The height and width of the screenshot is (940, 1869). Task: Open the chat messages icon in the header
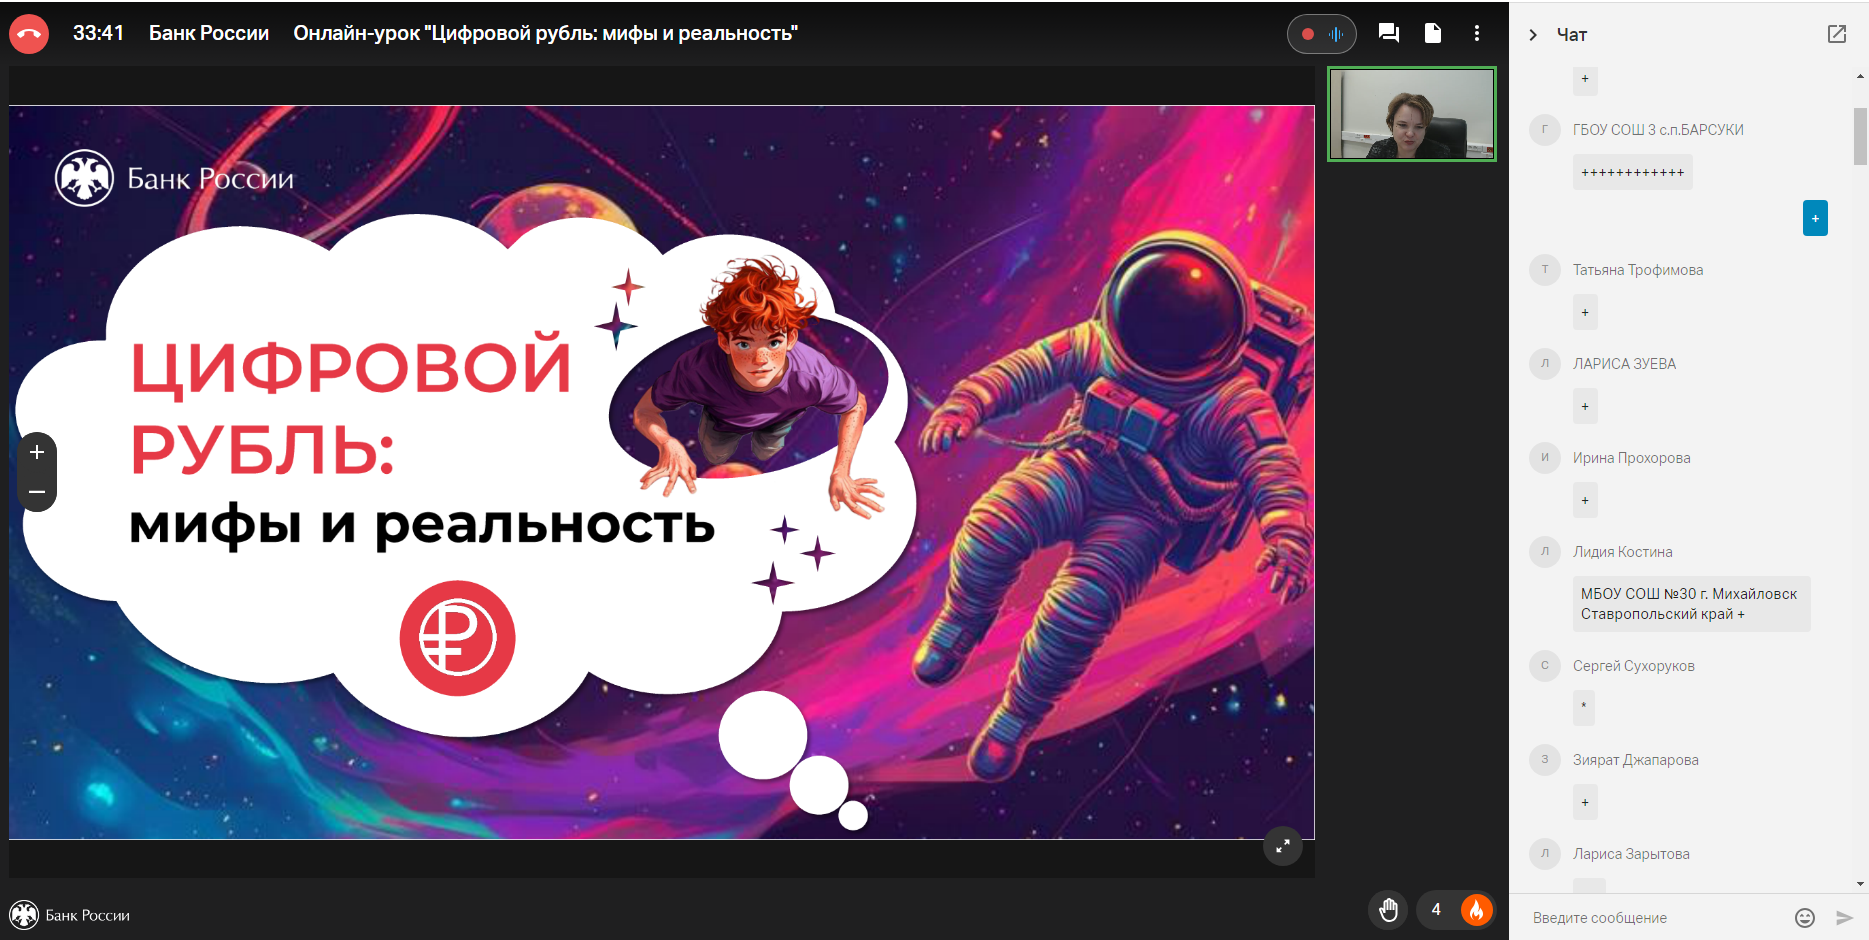(1388, 33)
